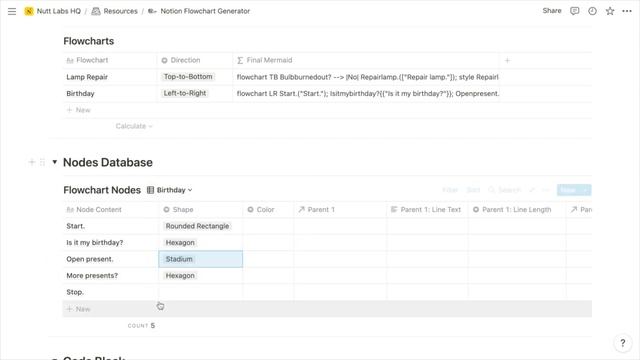Click the Final Mermaid column header

click(366, 60)
